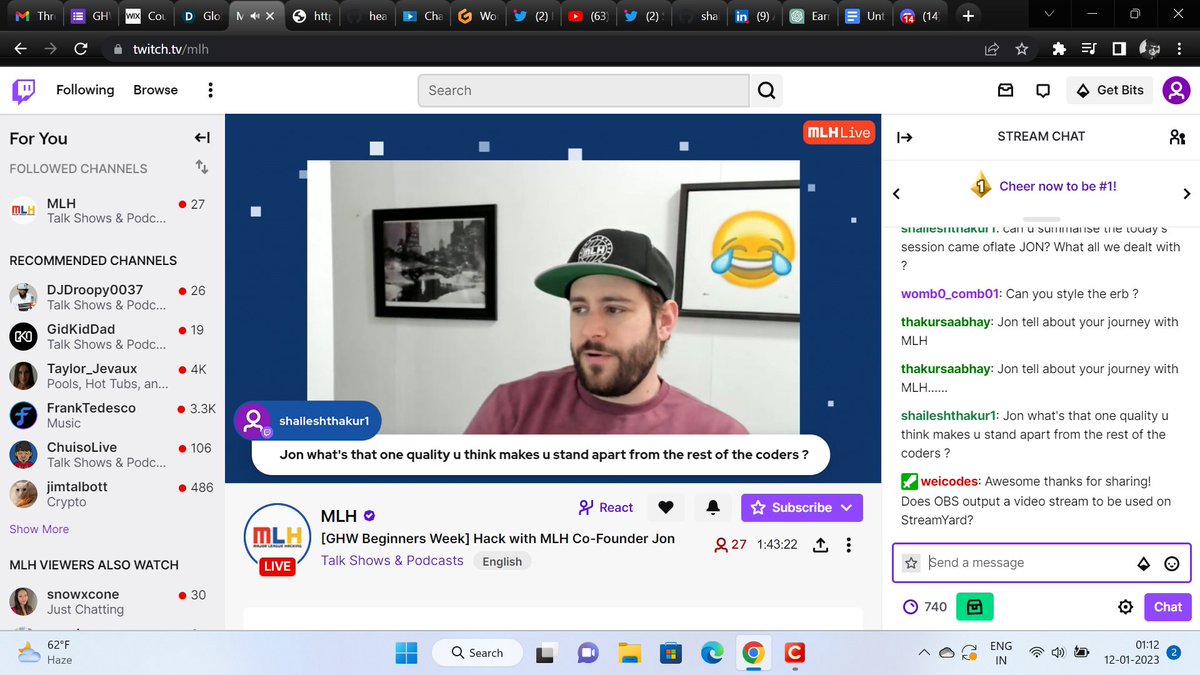Open File Explorer from taskbar
Image resolution: width=1200 pixels, height=675 pixels.
click(629, 653)
